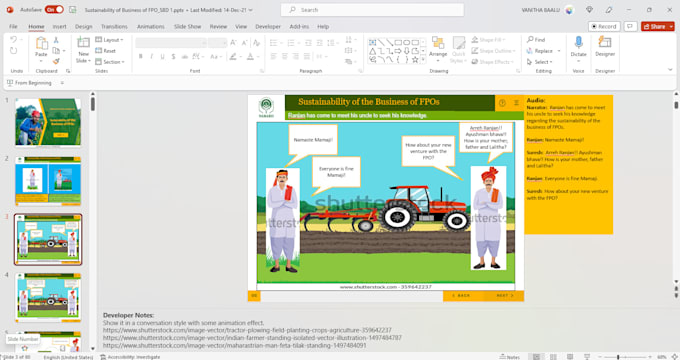Image resolution: width=680 pixels, height=360 pixels.
Task: Expand the shapes gallery More arrow
Action: (x=423, y=60)
